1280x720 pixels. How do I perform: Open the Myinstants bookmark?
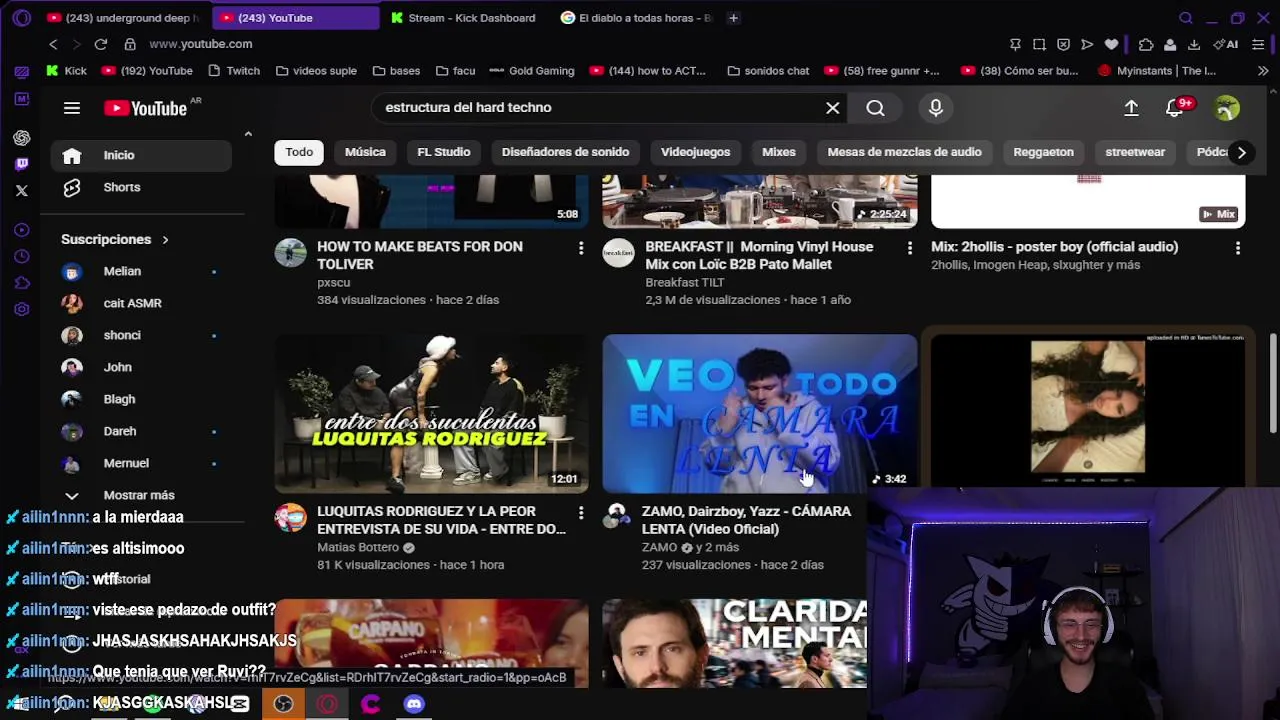tap(1157, 71)
